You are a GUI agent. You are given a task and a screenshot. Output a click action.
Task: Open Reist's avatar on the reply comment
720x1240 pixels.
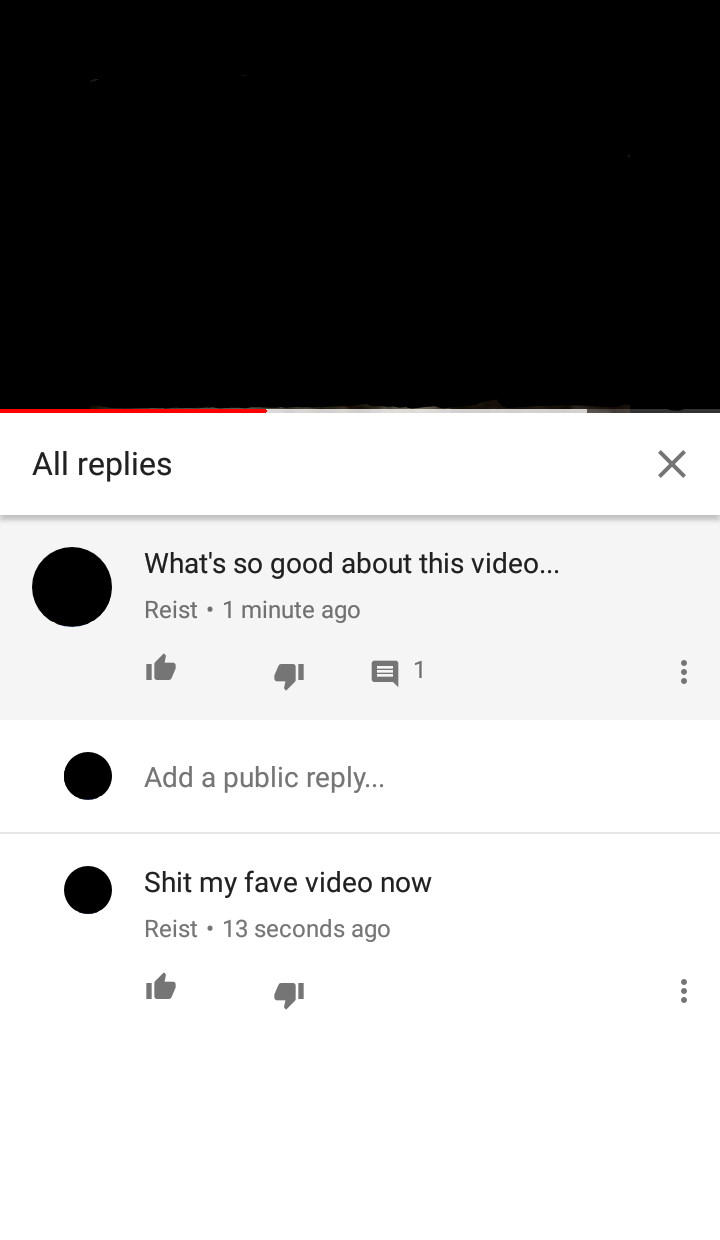(88, 890)
